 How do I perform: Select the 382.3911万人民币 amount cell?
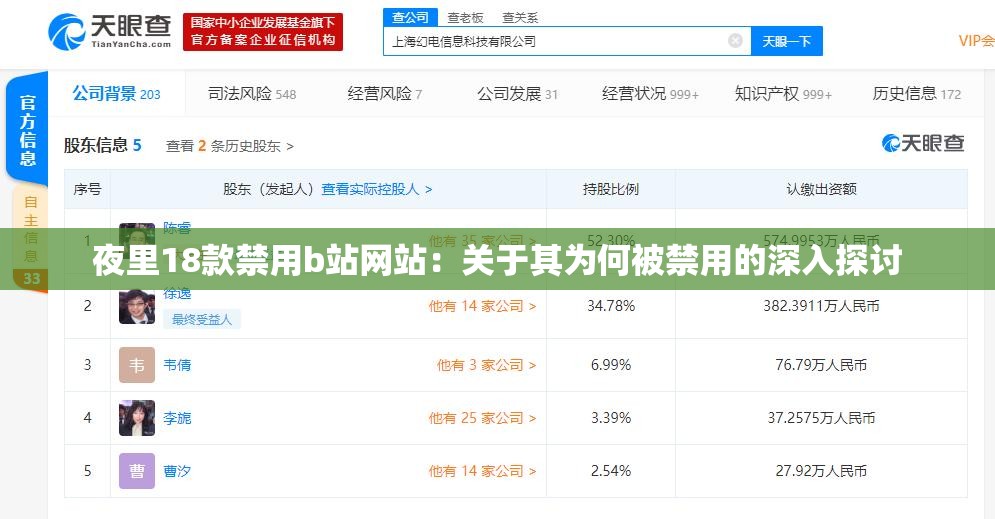pyautogui.click(x=821, y=306)
